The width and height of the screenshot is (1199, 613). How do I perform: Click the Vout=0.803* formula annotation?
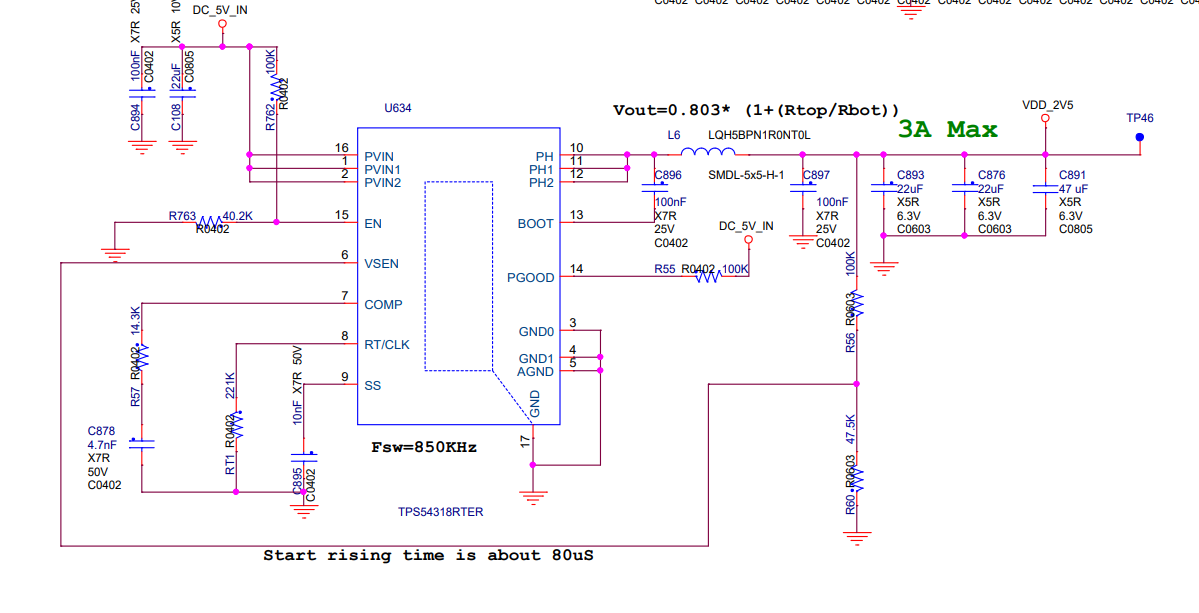tap(756, 110)
